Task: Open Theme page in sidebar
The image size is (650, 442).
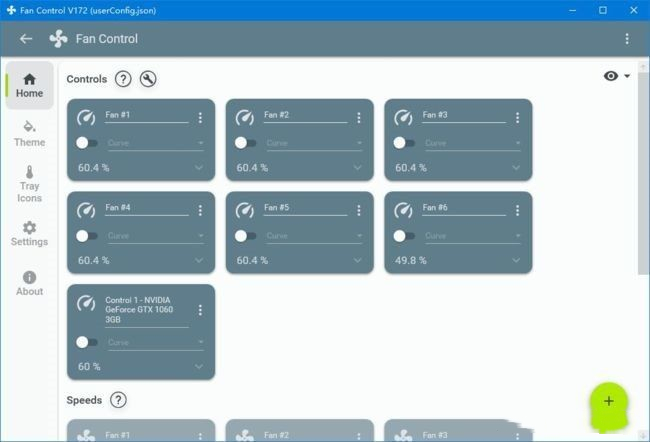Action: pos(29,134)
